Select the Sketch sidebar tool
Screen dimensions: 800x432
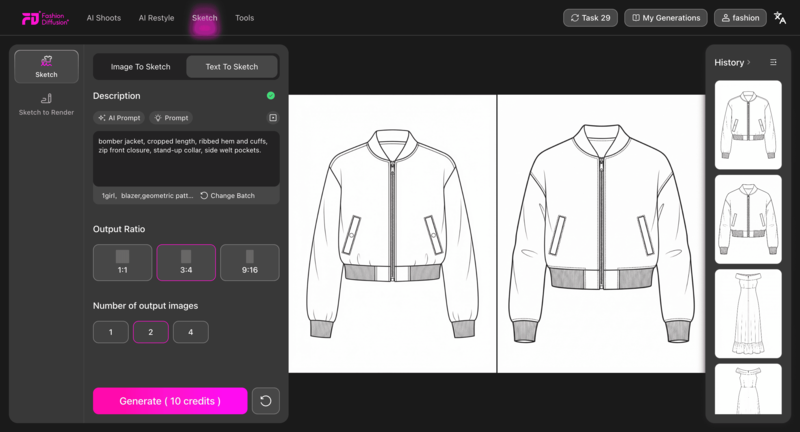[46, 66]
